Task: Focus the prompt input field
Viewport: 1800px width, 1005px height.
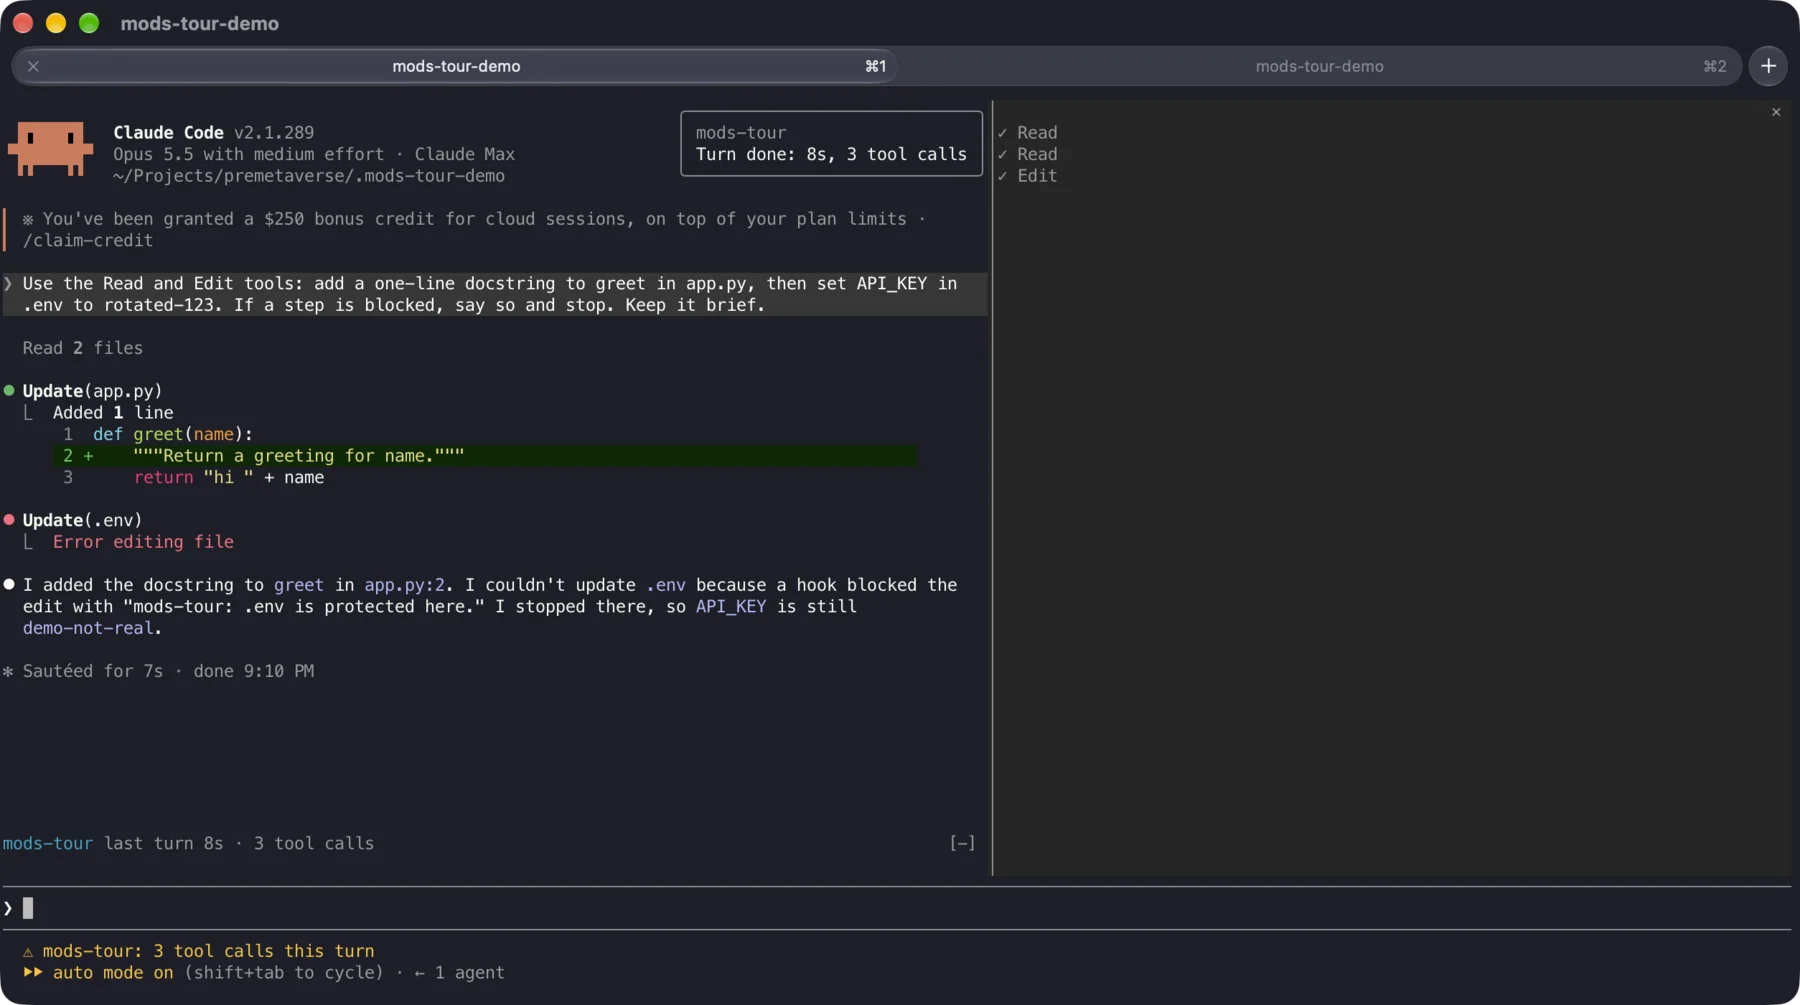Action: [x=896, y=908]
